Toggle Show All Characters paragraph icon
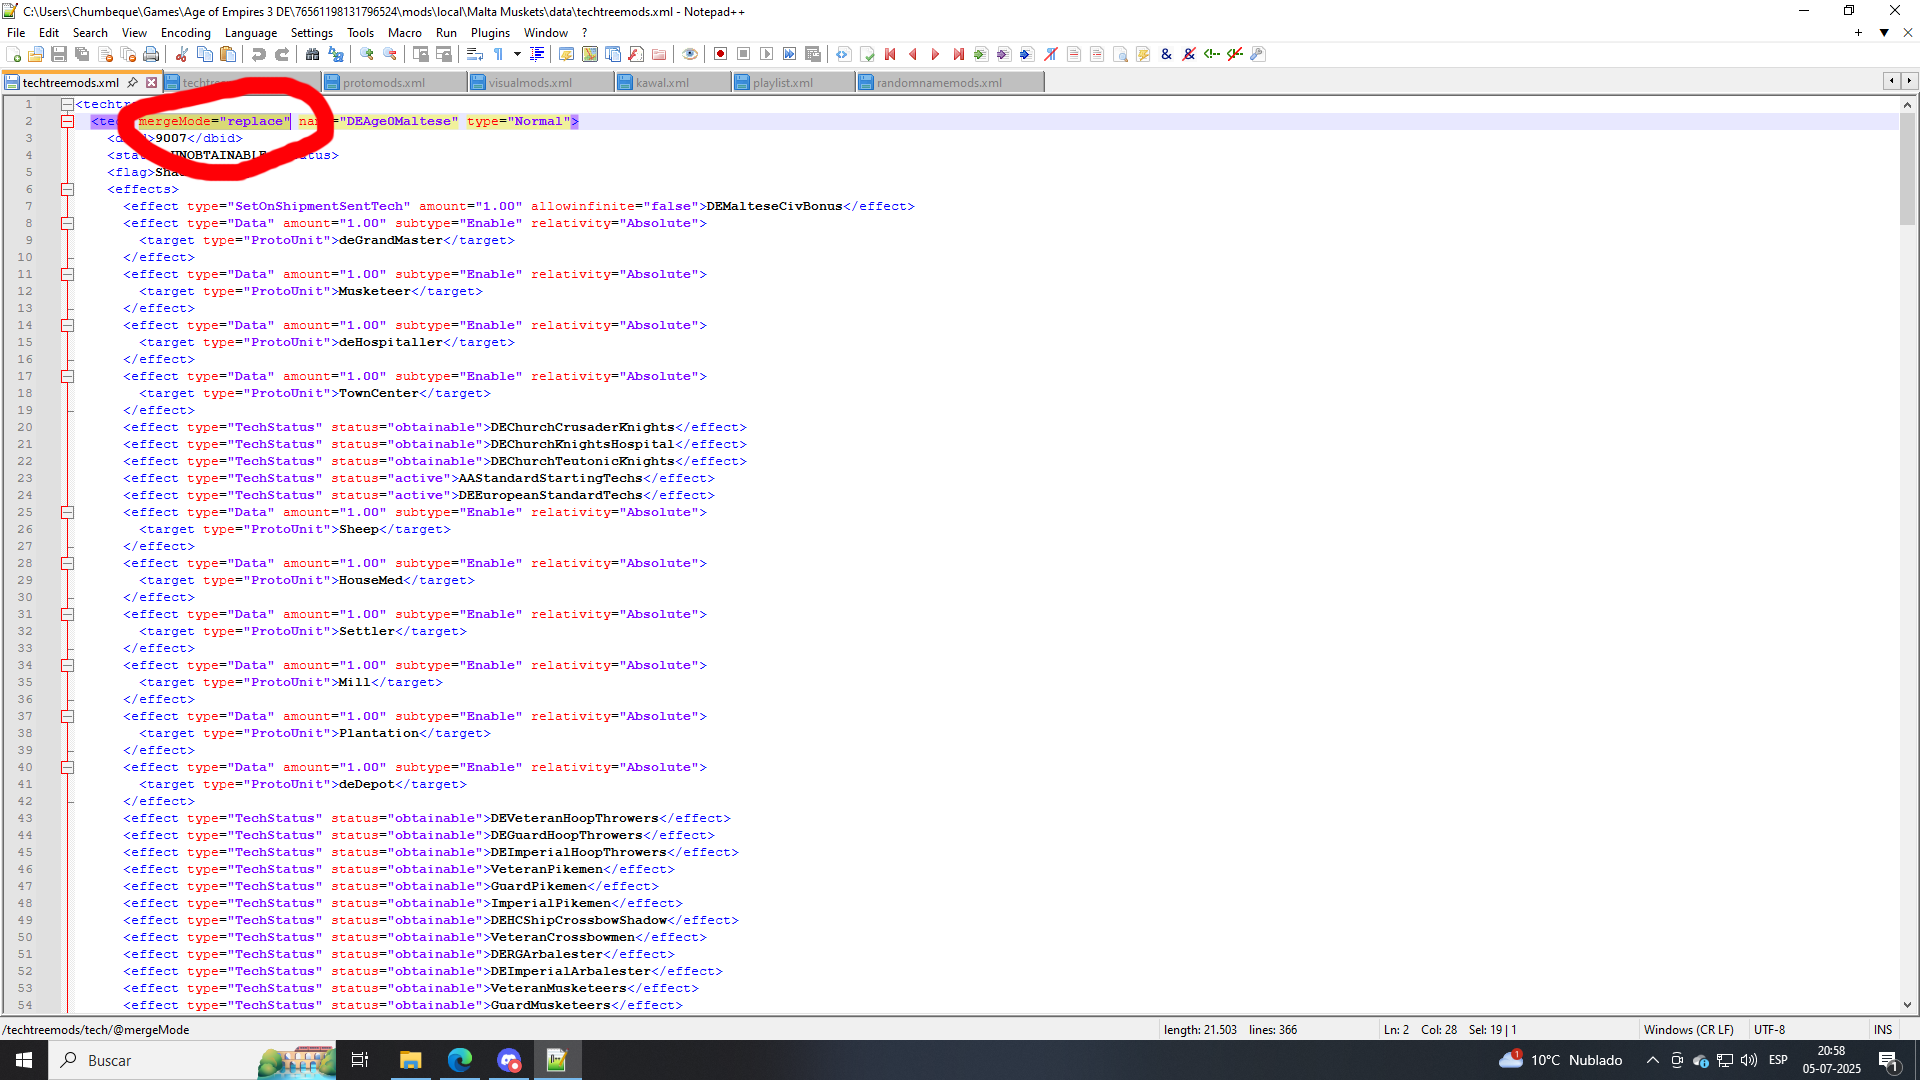1920x1080 pixels. coord(497,54)
